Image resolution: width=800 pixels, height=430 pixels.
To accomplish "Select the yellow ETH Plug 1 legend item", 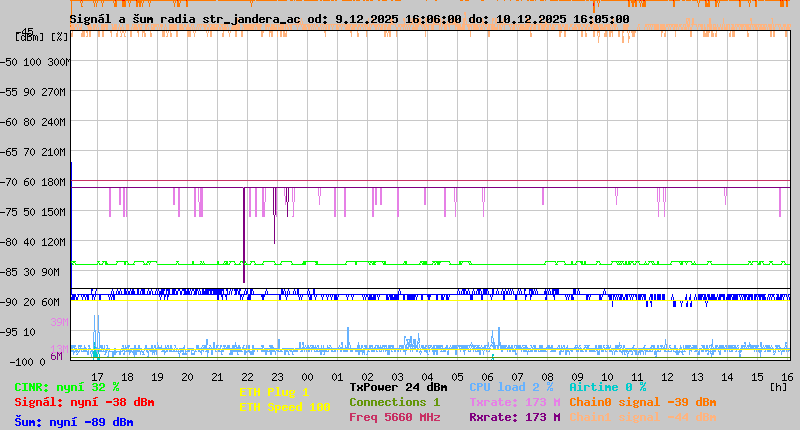I will click(274, 392).
